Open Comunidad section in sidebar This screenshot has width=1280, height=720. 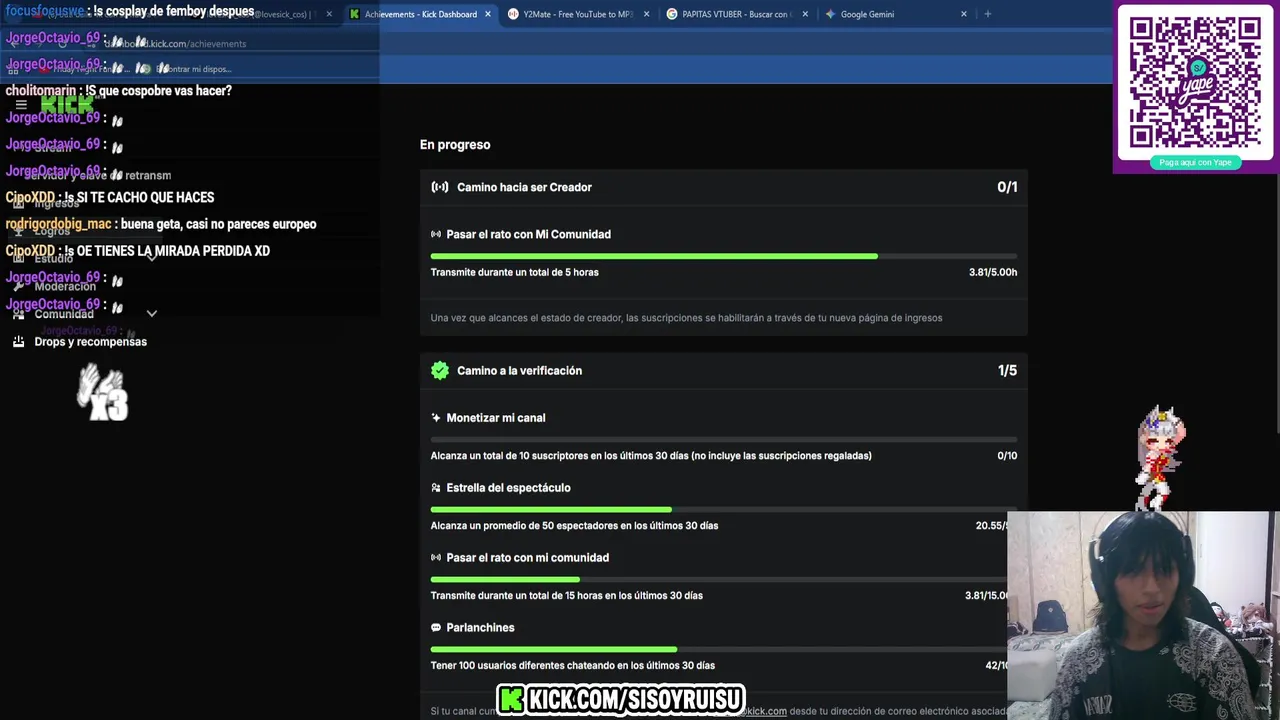click(x=64, y=314)
